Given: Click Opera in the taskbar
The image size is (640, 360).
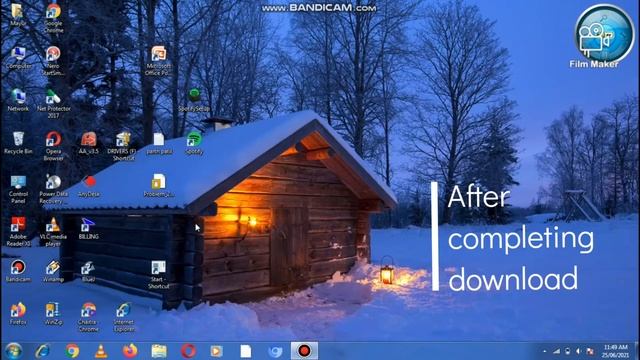Looking at the screenshot, I should click(x=188, y=351).
